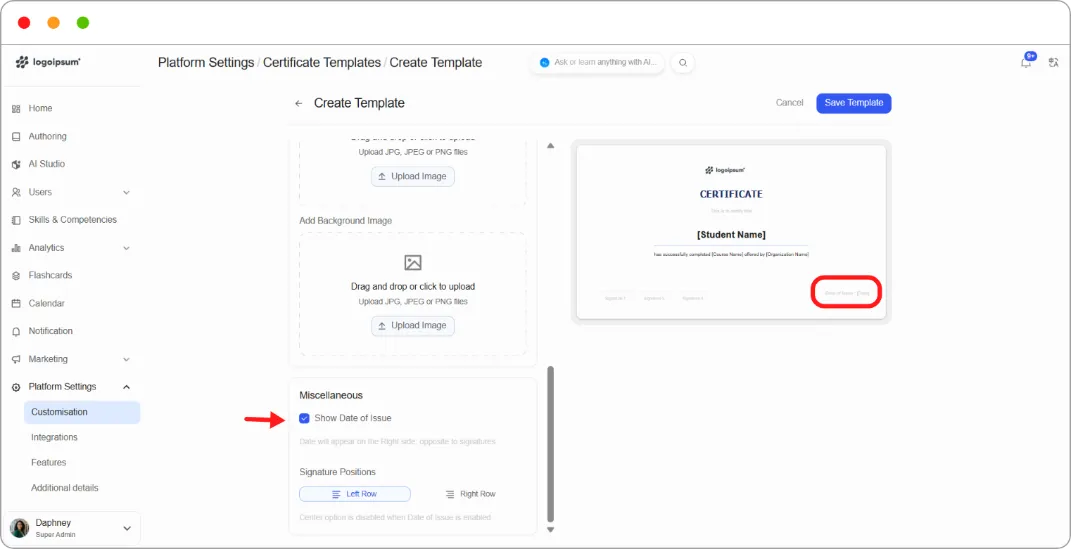This screenshot has height=549, width=1071.
Task: Click the Authoring book icon
Action: tap(16, 137)
